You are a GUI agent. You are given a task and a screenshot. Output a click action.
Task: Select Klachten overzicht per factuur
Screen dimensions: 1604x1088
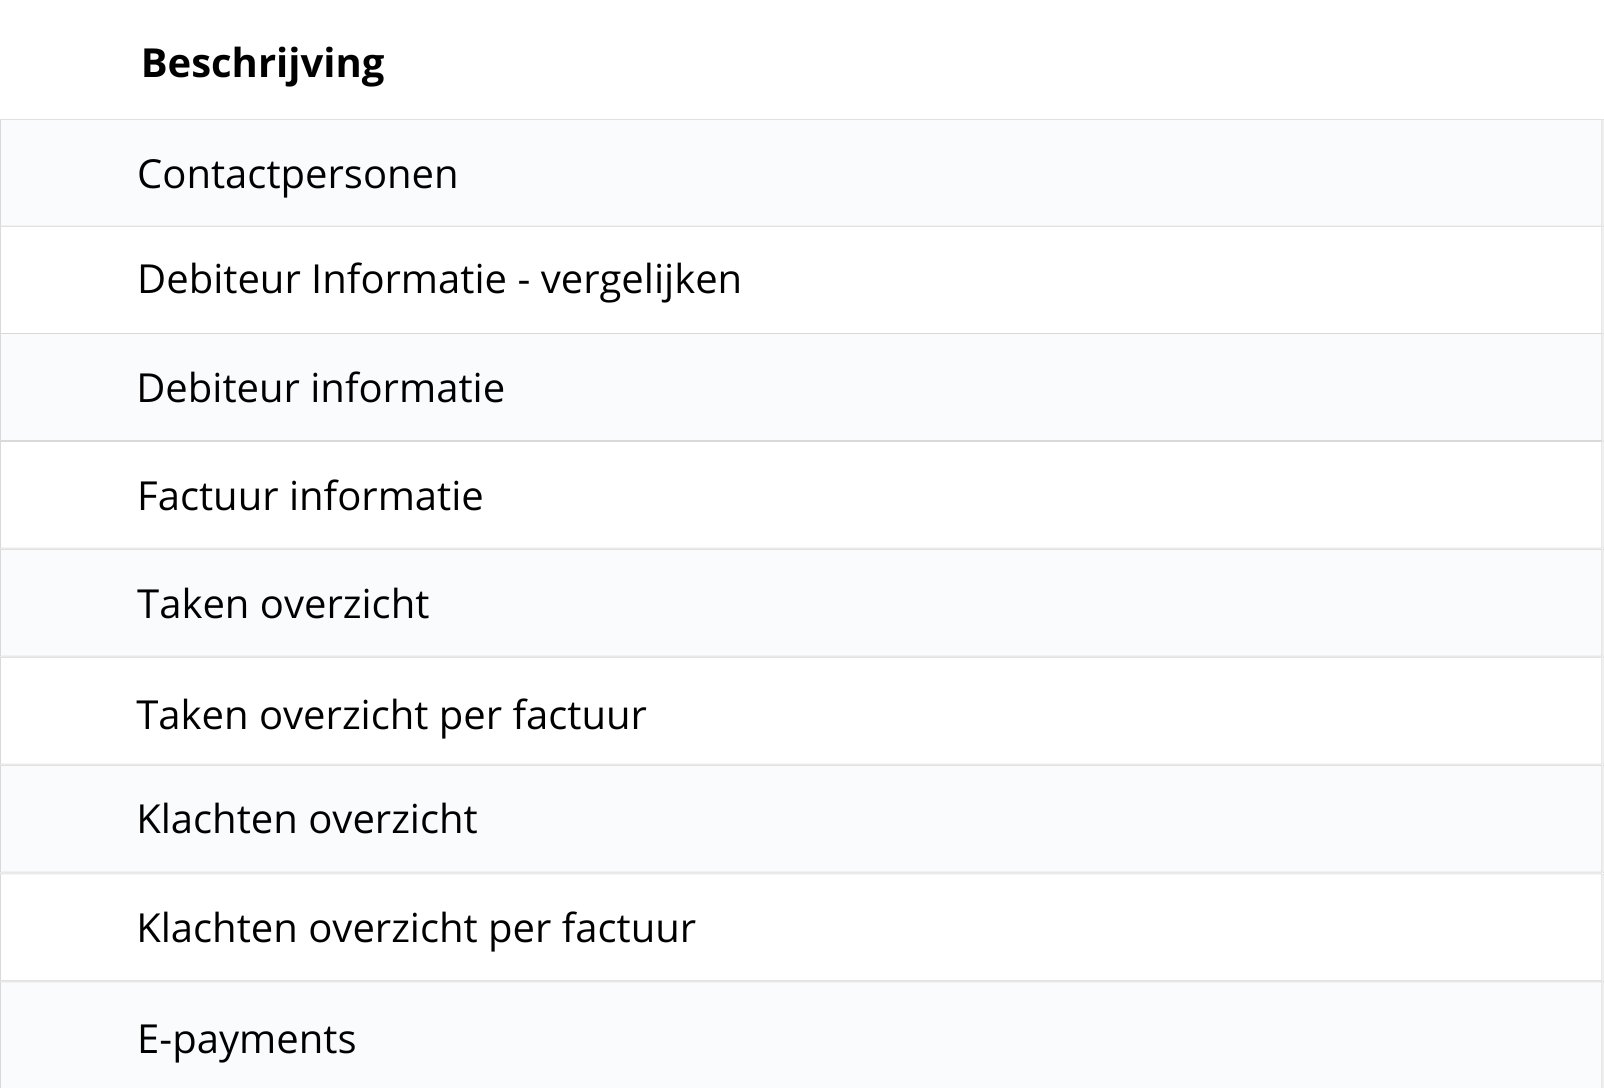click(416, 928)
